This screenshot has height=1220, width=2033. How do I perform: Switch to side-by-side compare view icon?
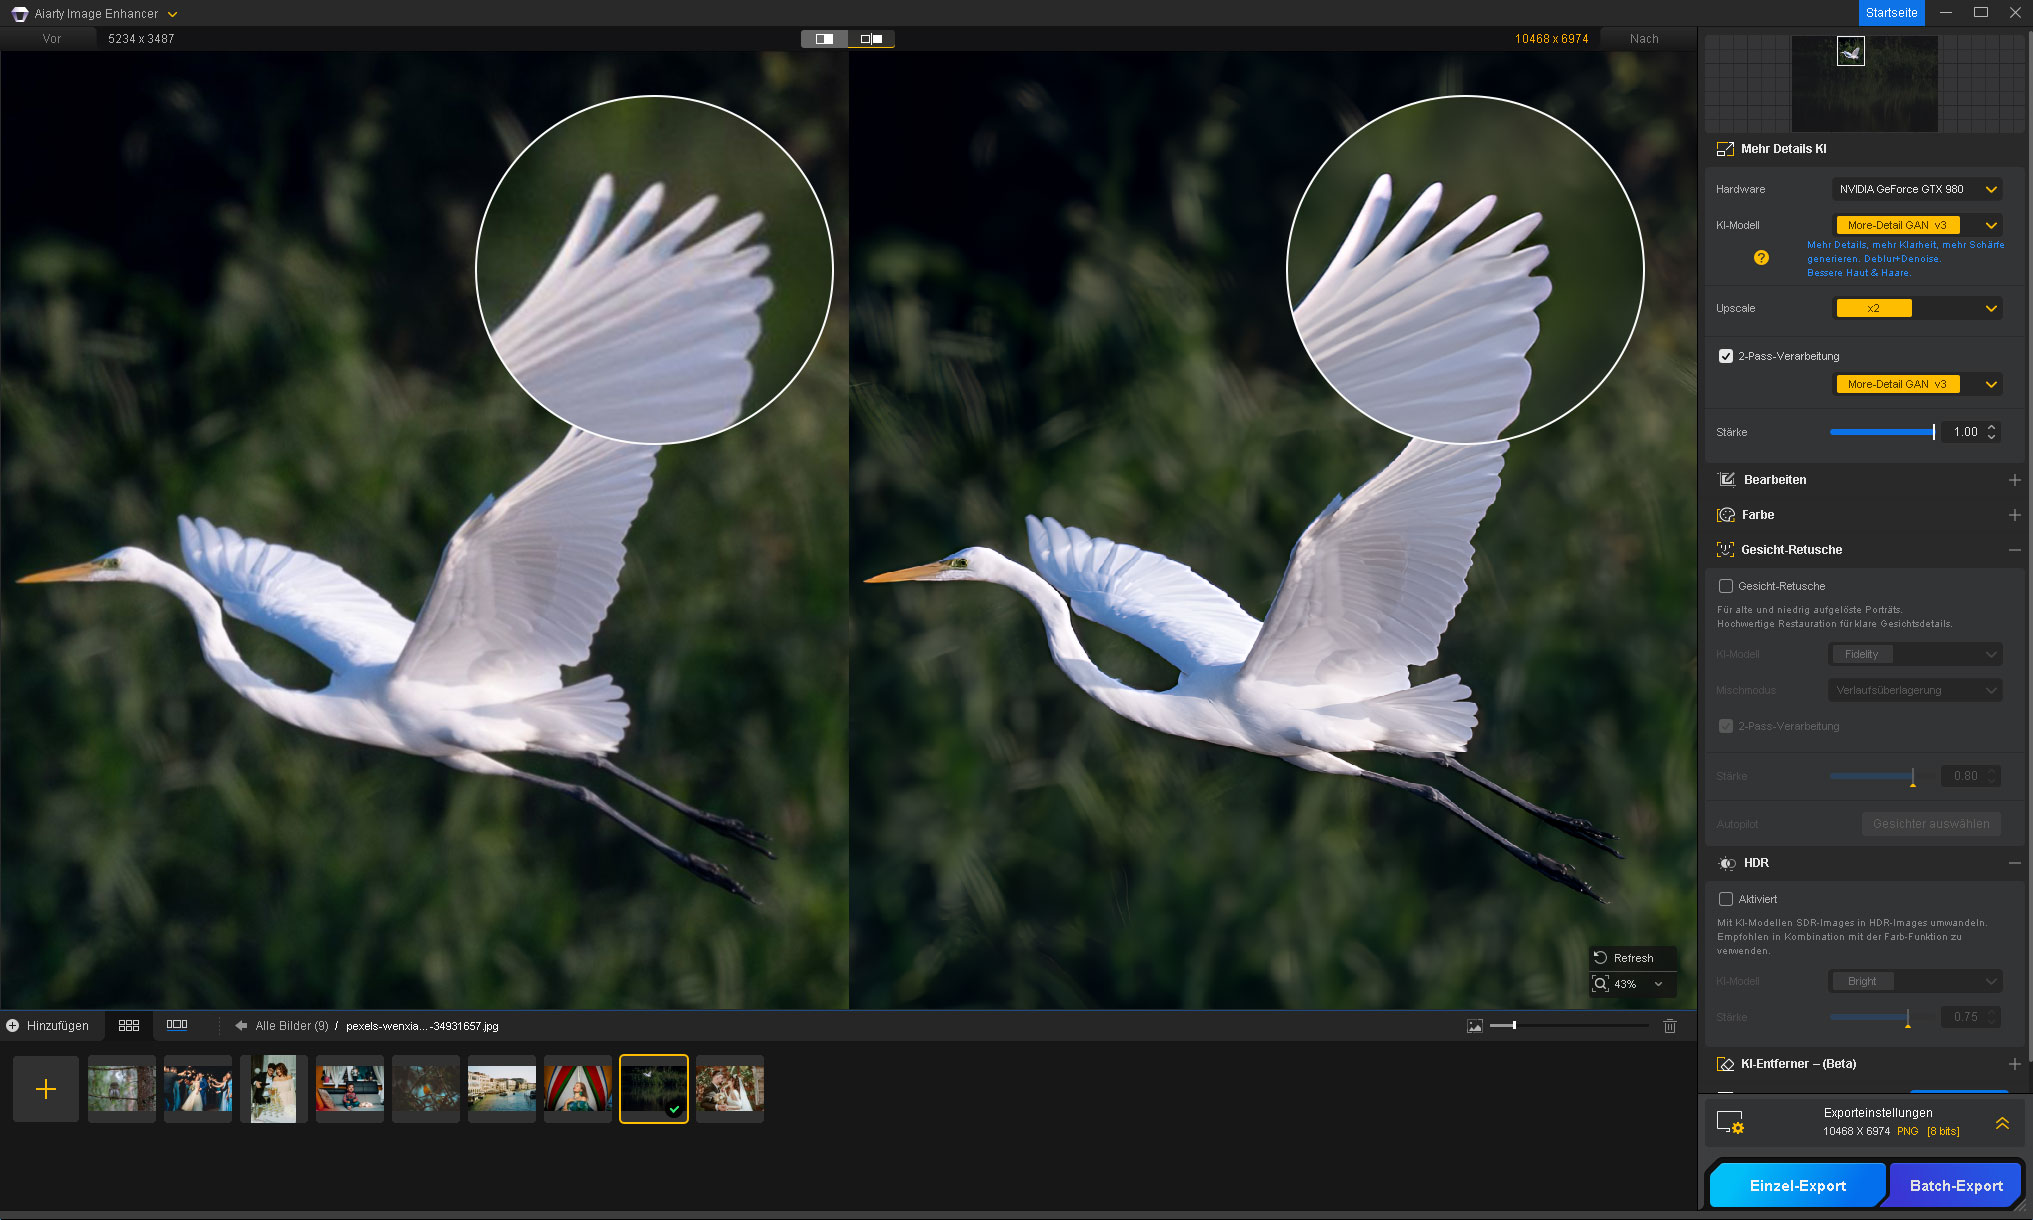point(871,39)
